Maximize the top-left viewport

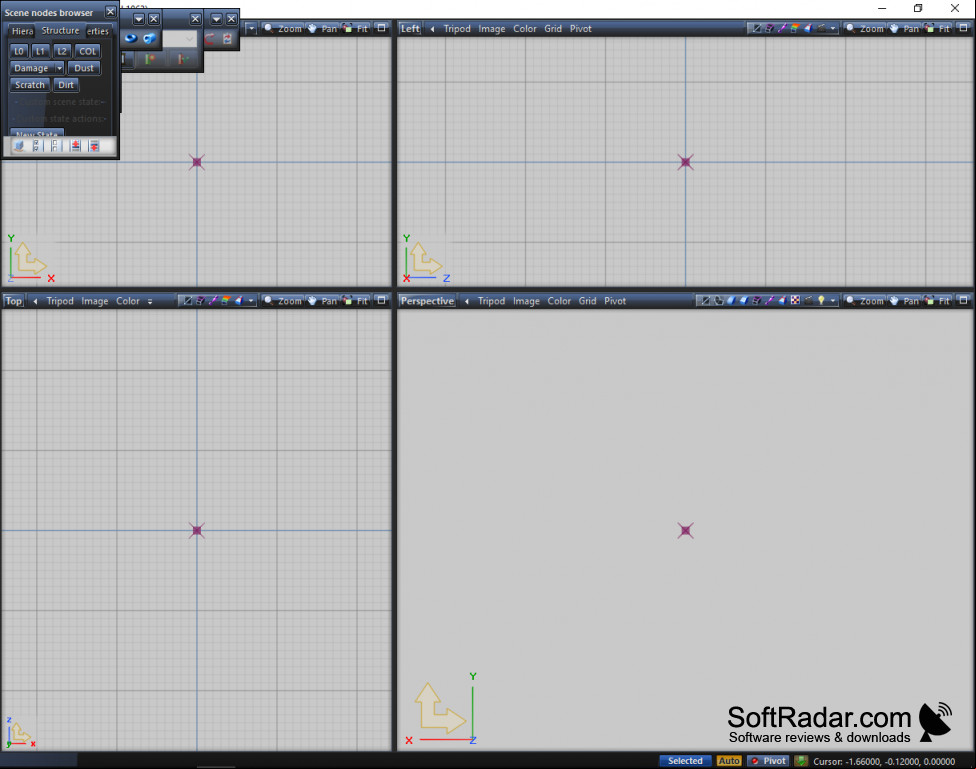(382, 28)
